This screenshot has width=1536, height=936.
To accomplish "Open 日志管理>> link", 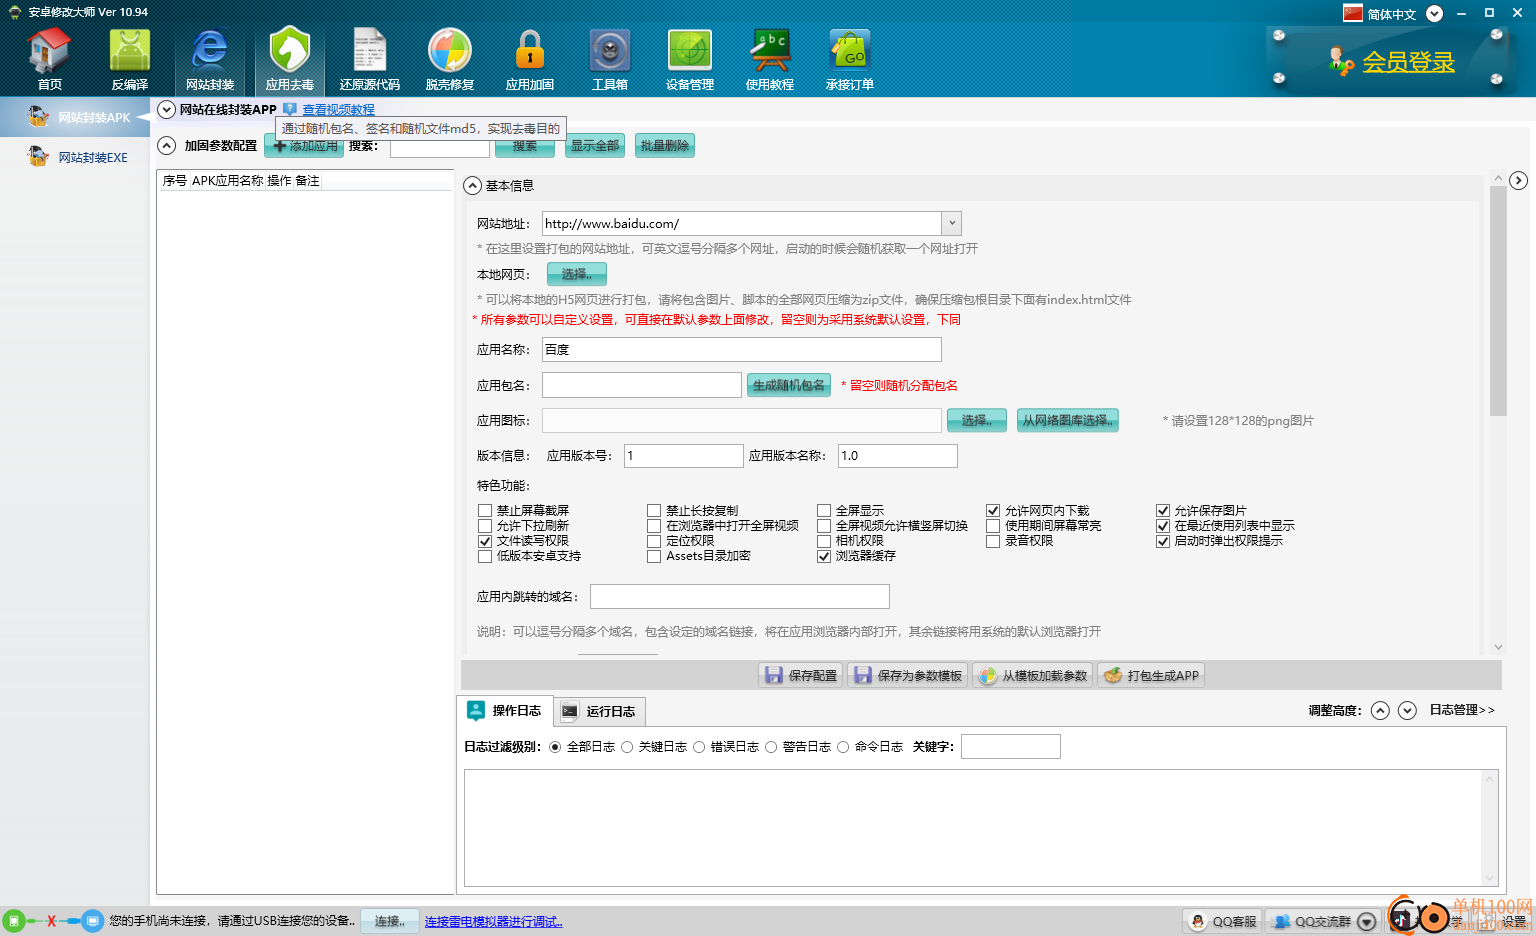I will 1462,710.
